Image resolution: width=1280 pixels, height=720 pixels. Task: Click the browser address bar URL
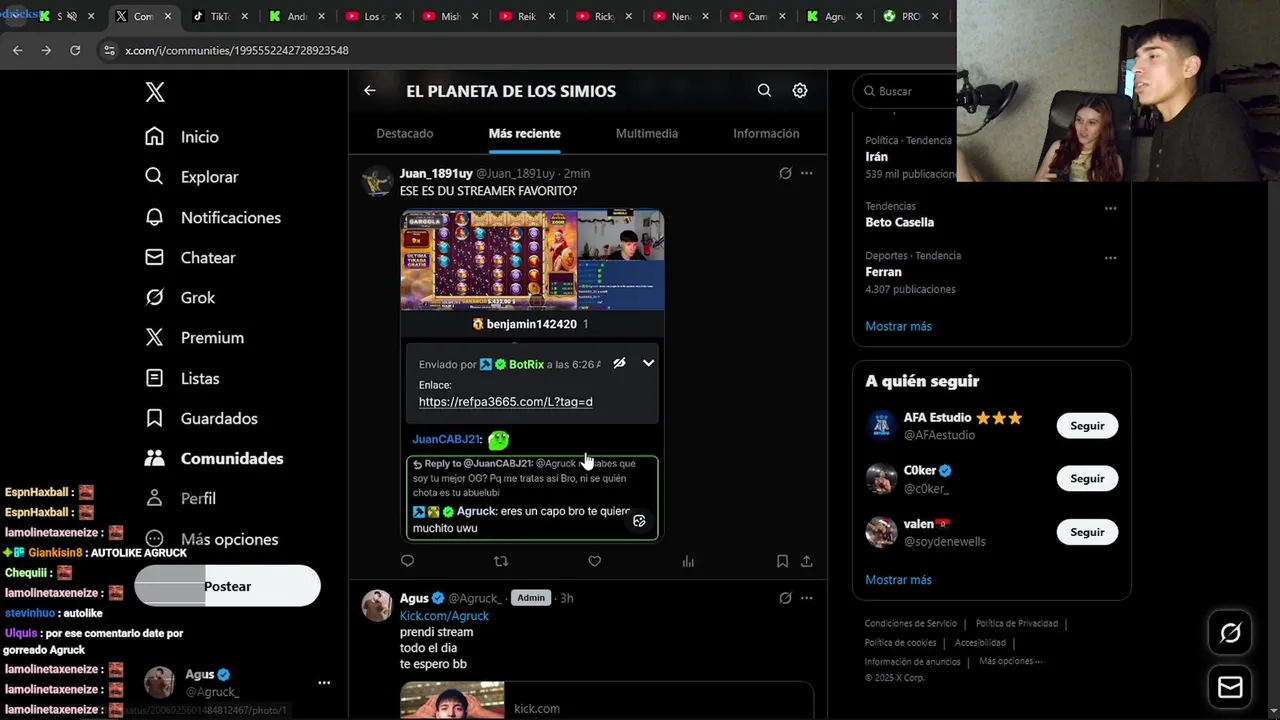click(x=237, y=50)
